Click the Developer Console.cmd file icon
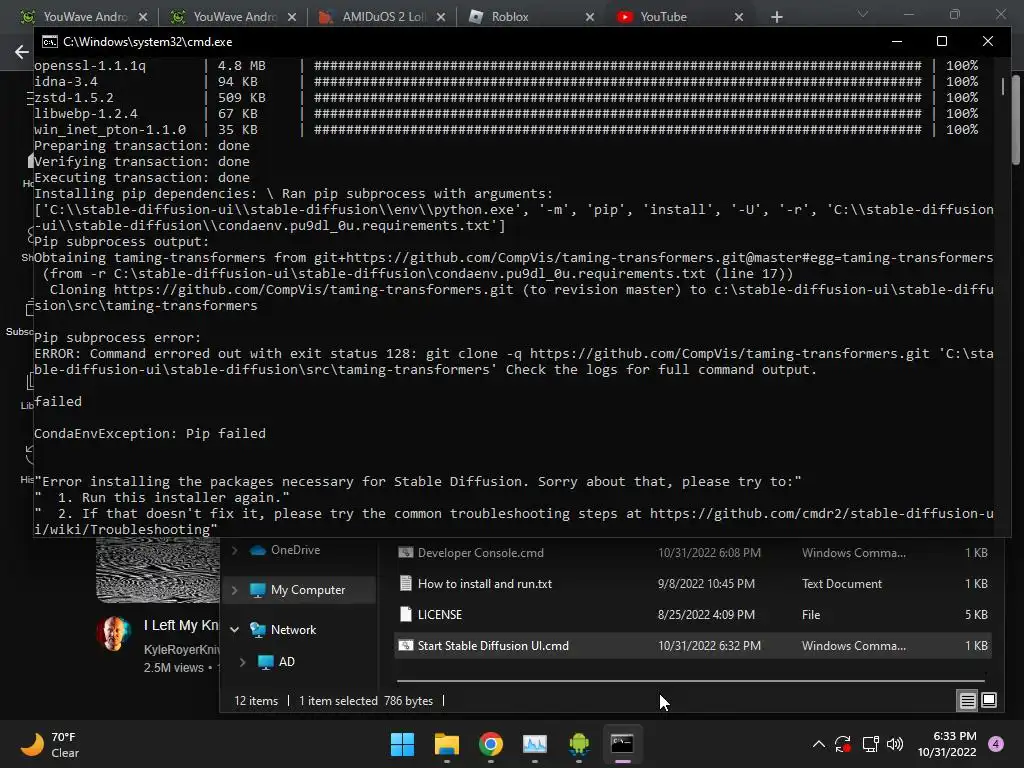This screenshot has height=768, width=1024. click(406, 552)
